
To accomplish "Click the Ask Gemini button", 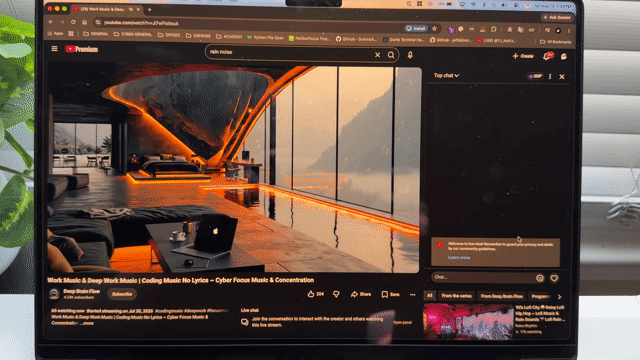I will coord(557,18).
